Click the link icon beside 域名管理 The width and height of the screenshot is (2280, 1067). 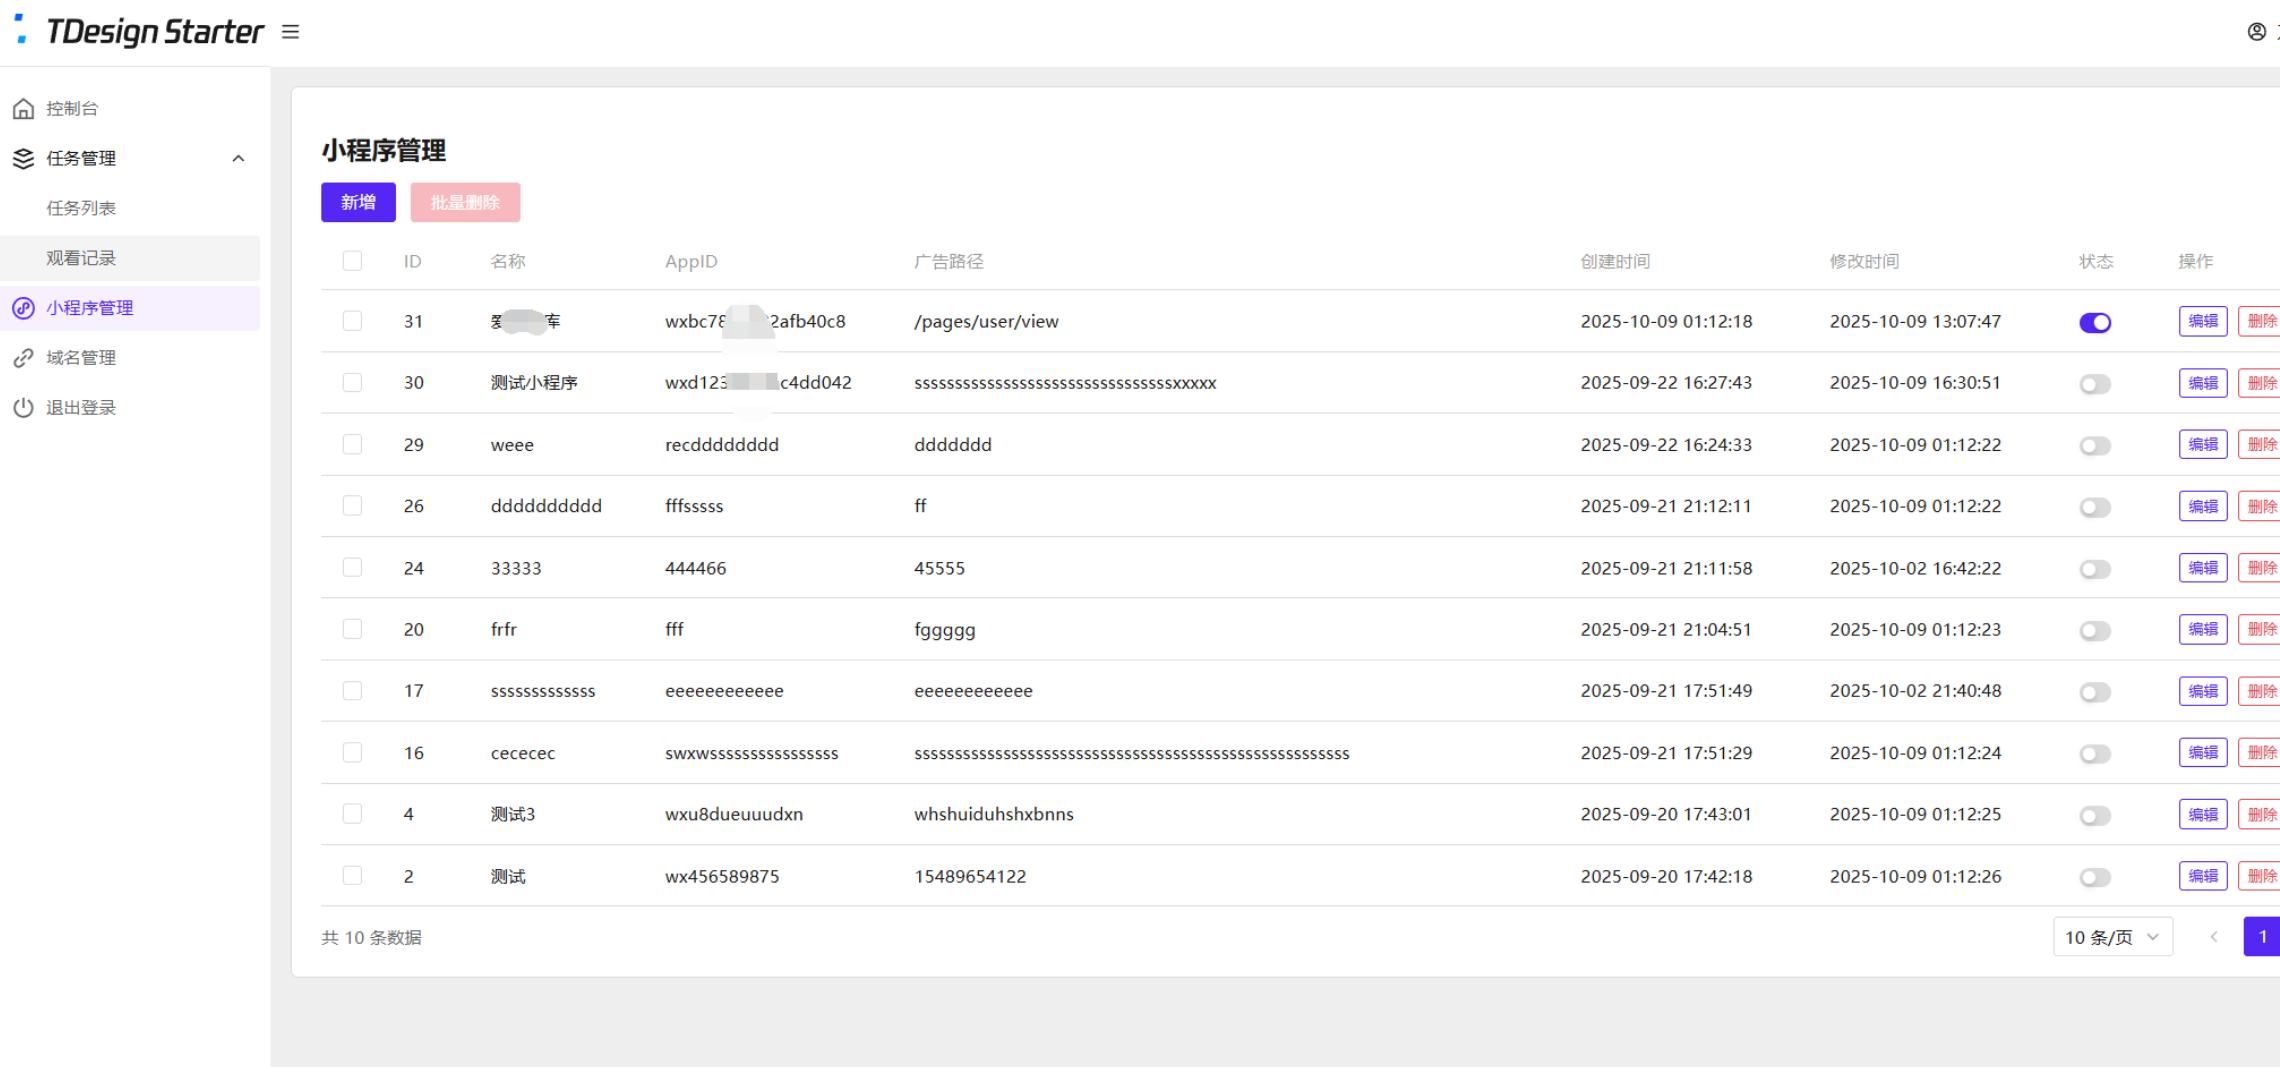(x=23, y=358)
